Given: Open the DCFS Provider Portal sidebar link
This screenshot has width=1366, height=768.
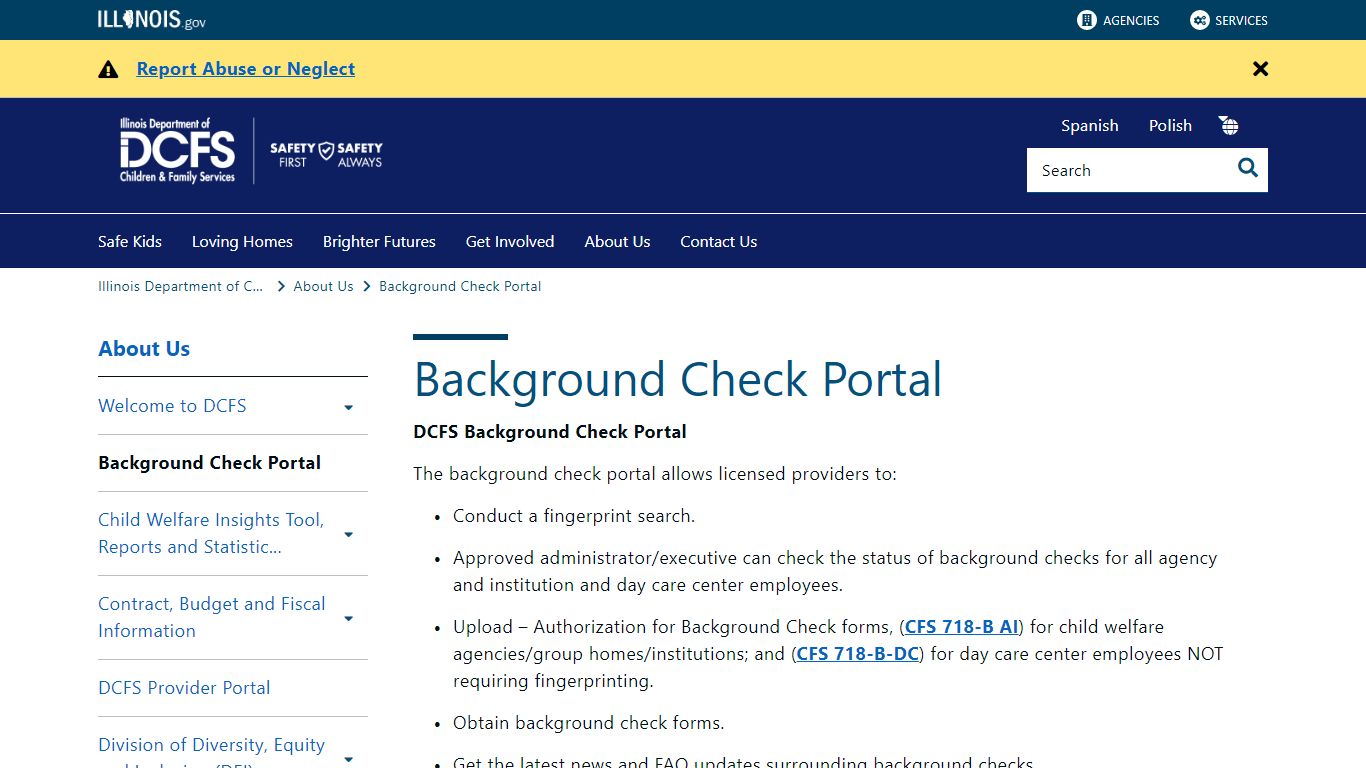Looking at the screenshot, I should [x=184, y=687].
